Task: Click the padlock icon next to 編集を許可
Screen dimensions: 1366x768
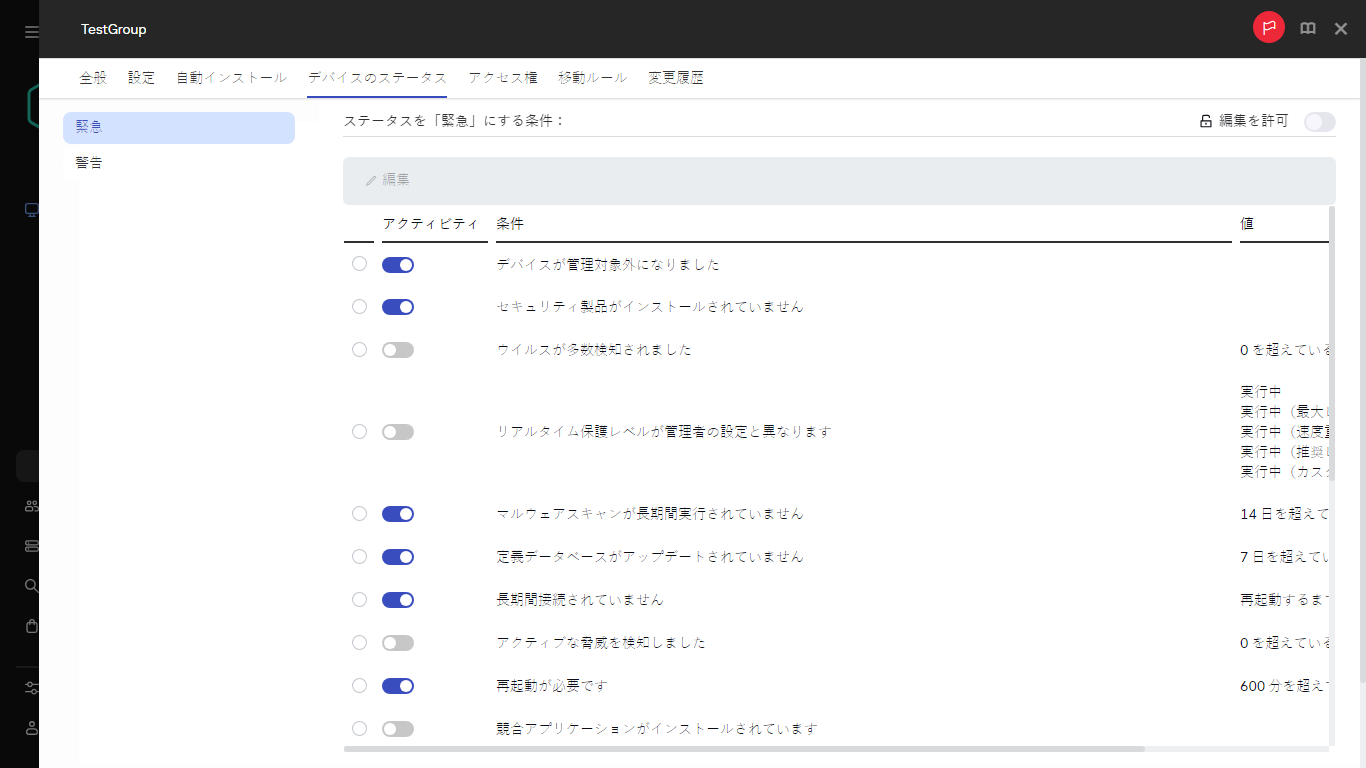Action: (1203, 121)
